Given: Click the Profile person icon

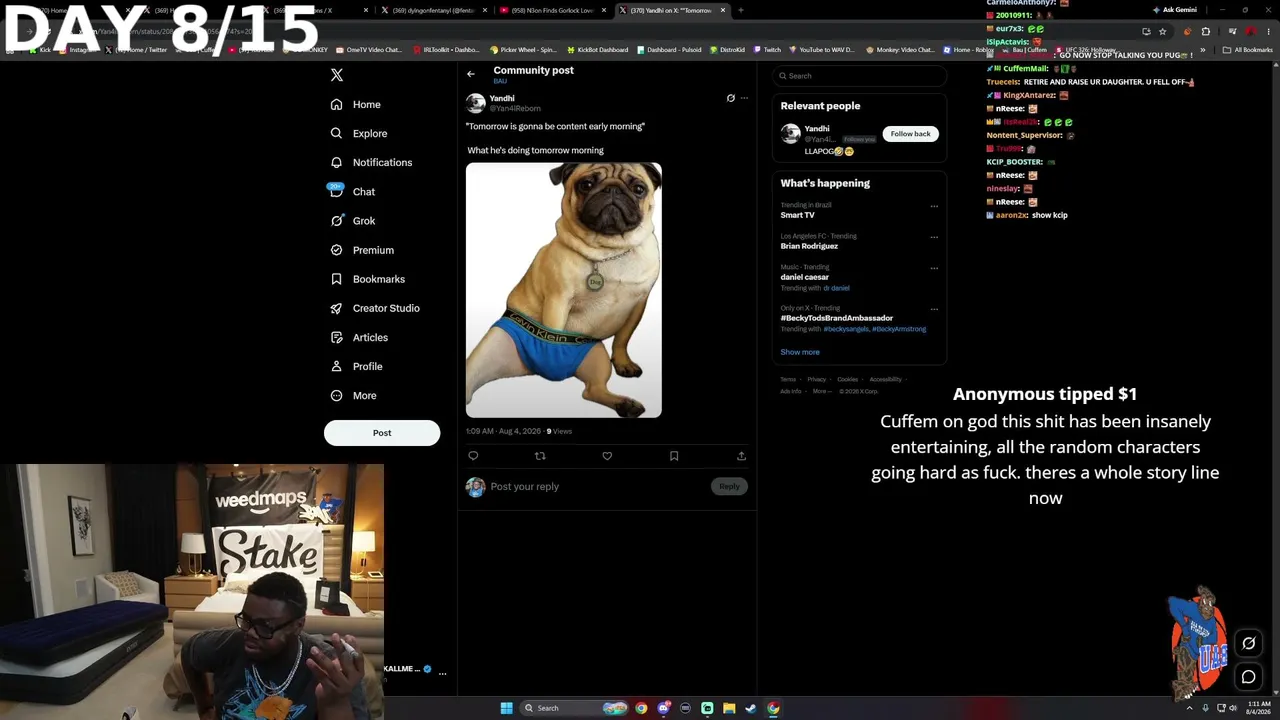Looking at the screenshot, I should click(336, 366).
